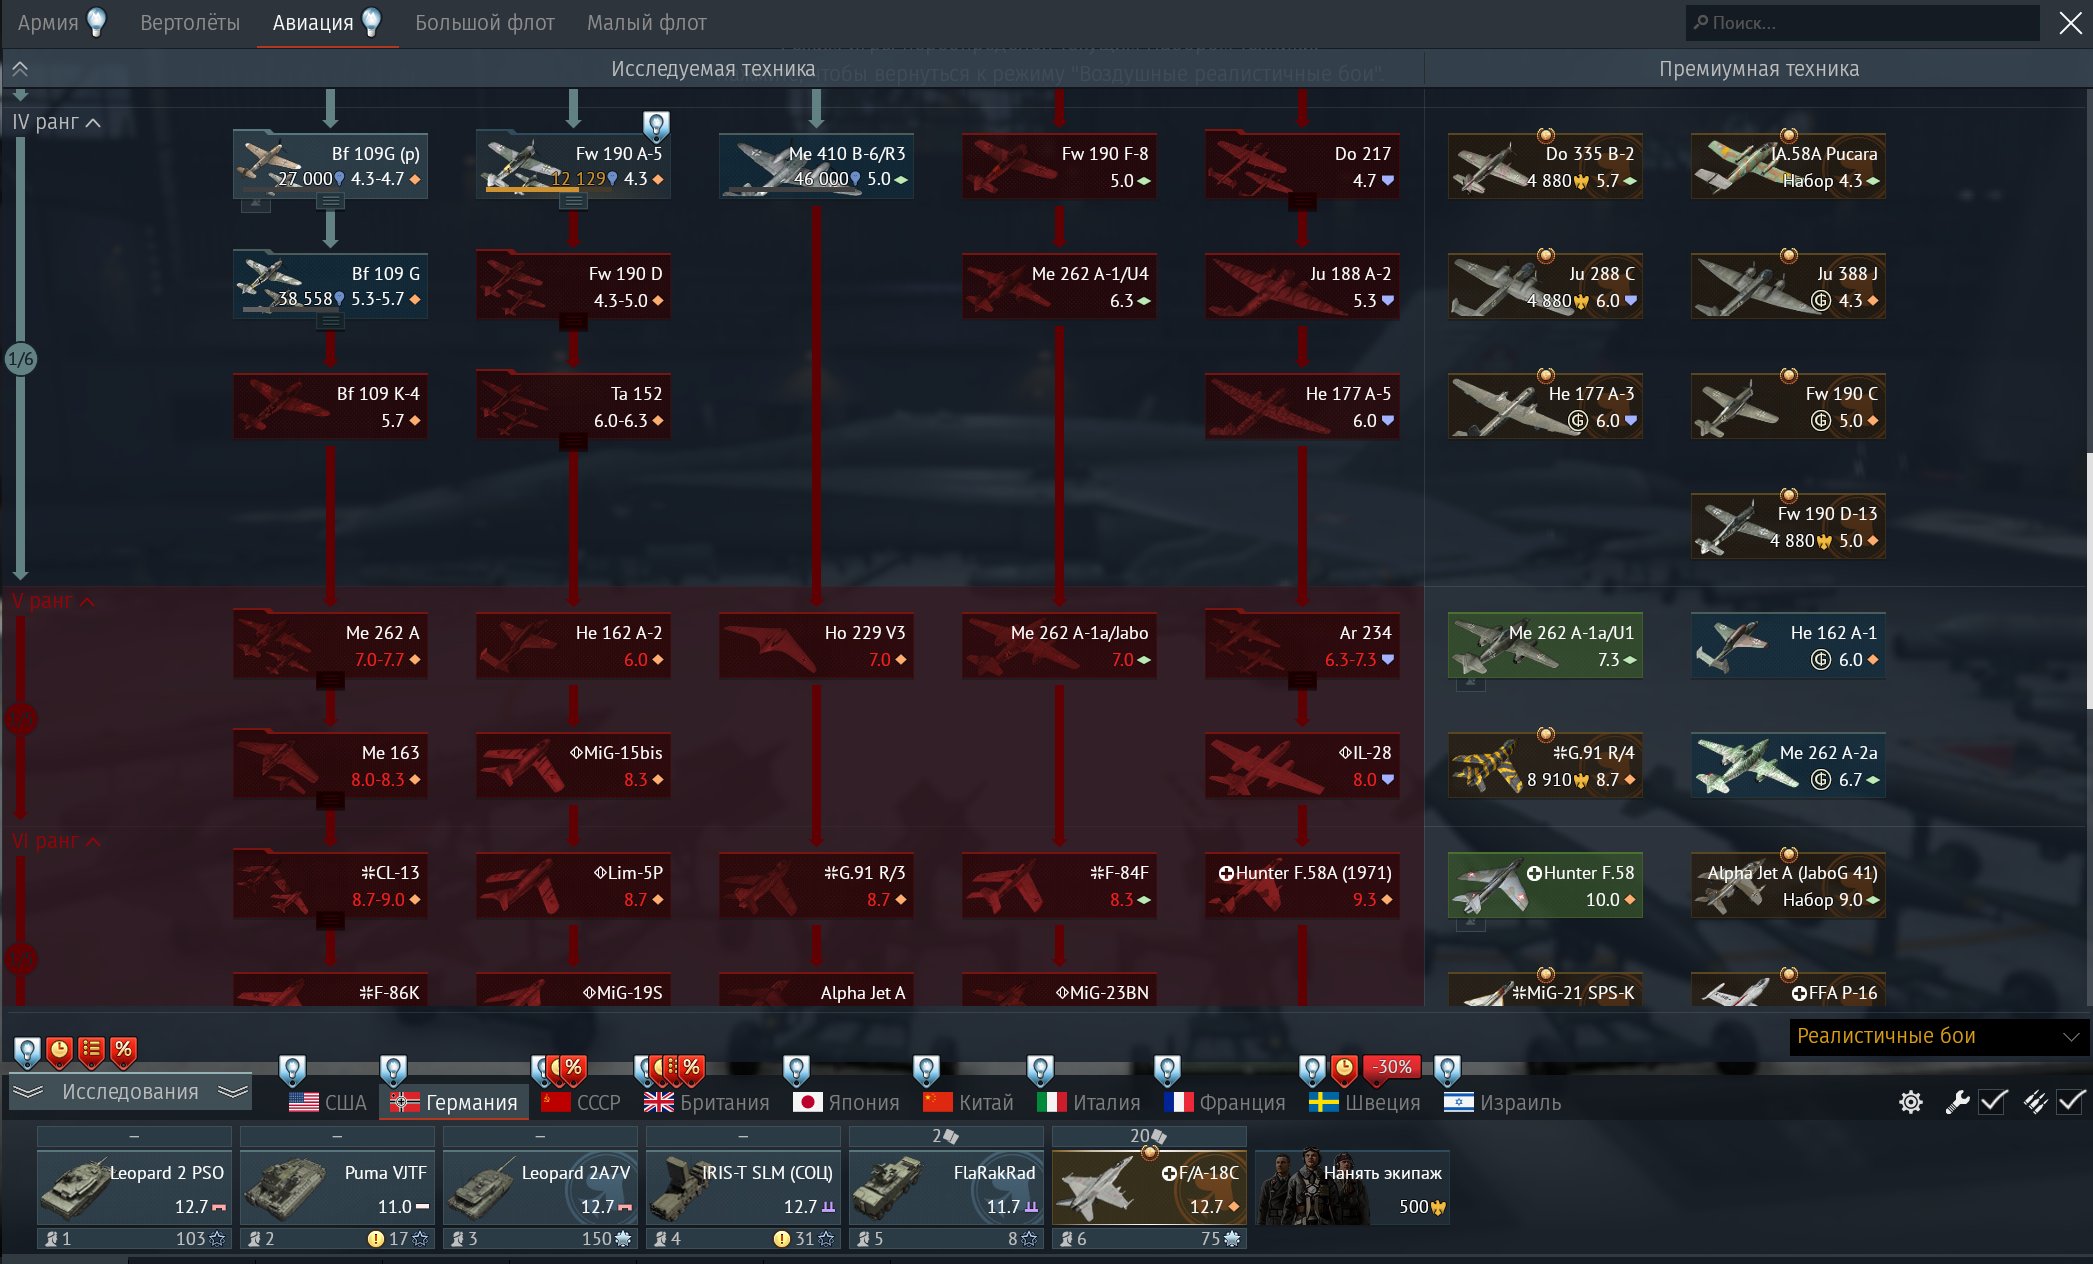
Task: Select the IRIS-T SLM (СОЦ) crew slot
Action: [x=743, y=1188]
